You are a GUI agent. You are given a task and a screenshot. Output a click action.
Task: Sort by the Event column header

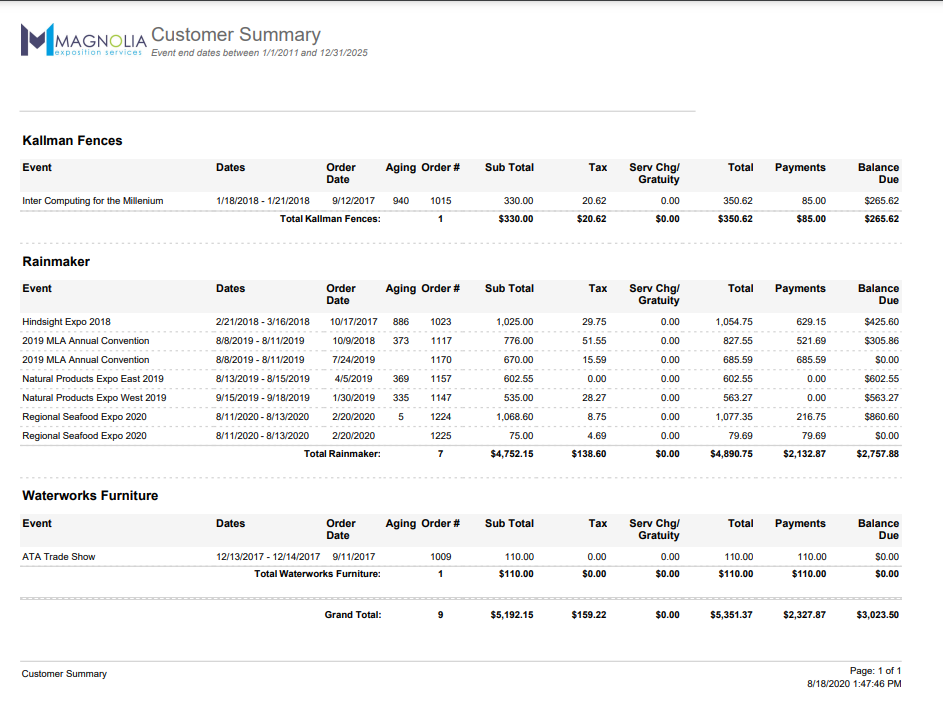(36, 168)
